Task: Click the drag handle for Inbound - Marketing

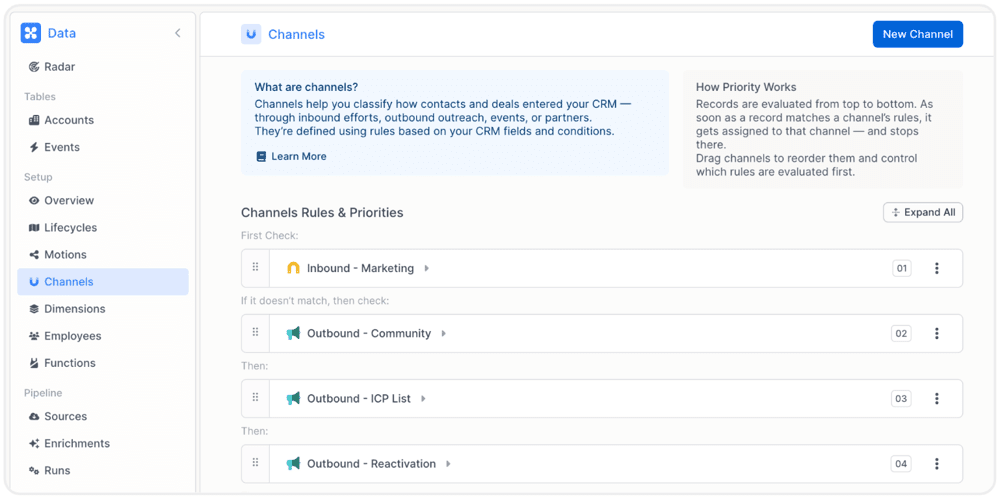Action: [256, 268]
